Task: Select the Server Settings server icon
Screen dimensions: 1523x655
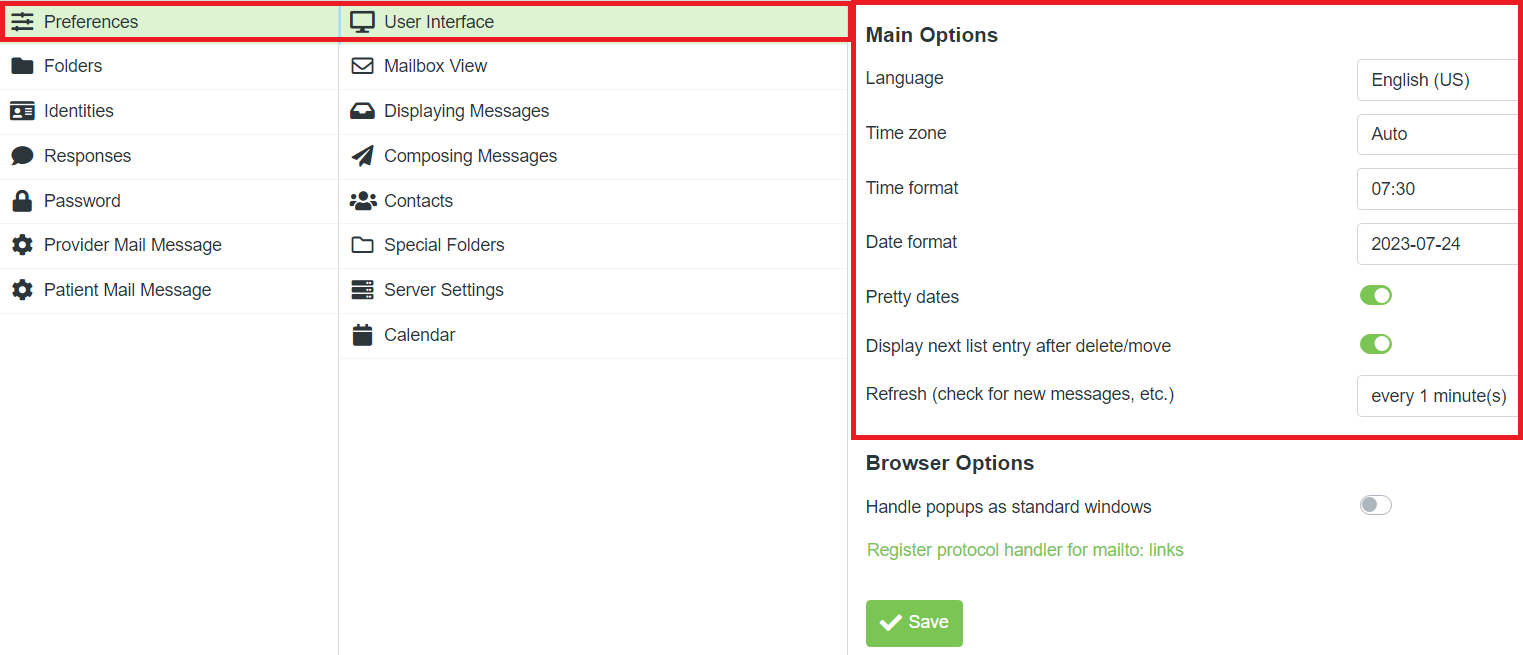Action: click(361, 290)
